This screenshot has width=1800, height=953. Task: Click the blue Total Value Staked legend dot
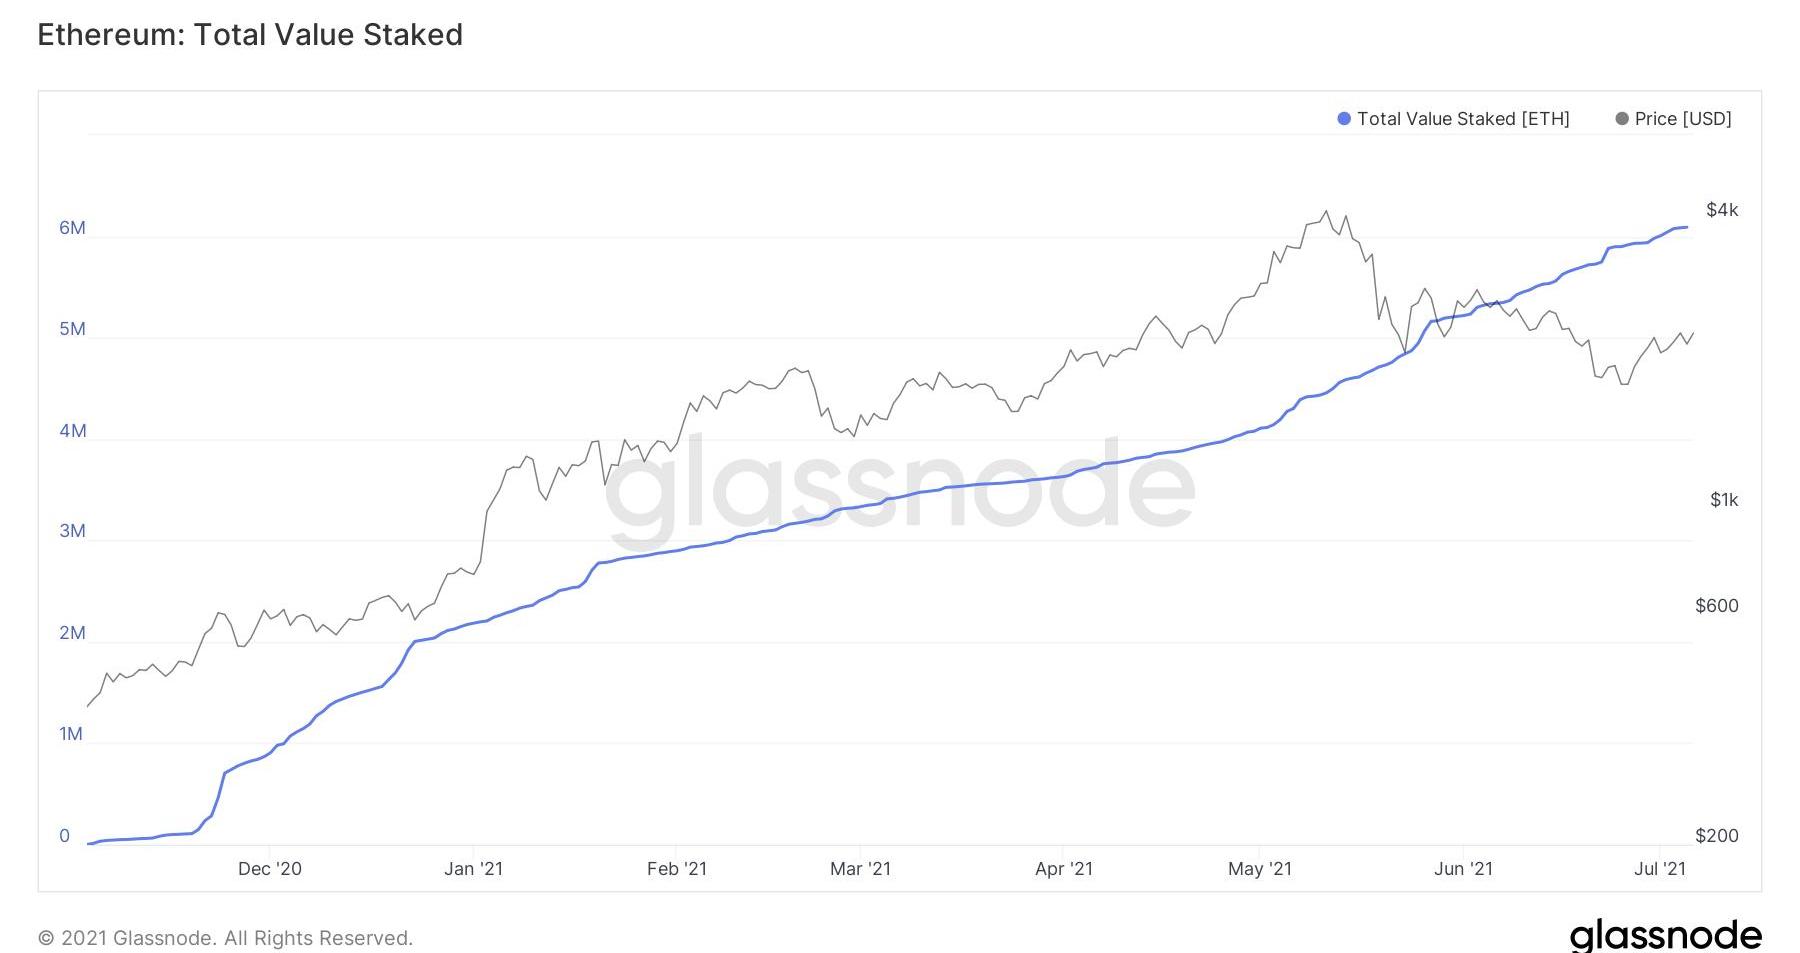coord(1344,119)
